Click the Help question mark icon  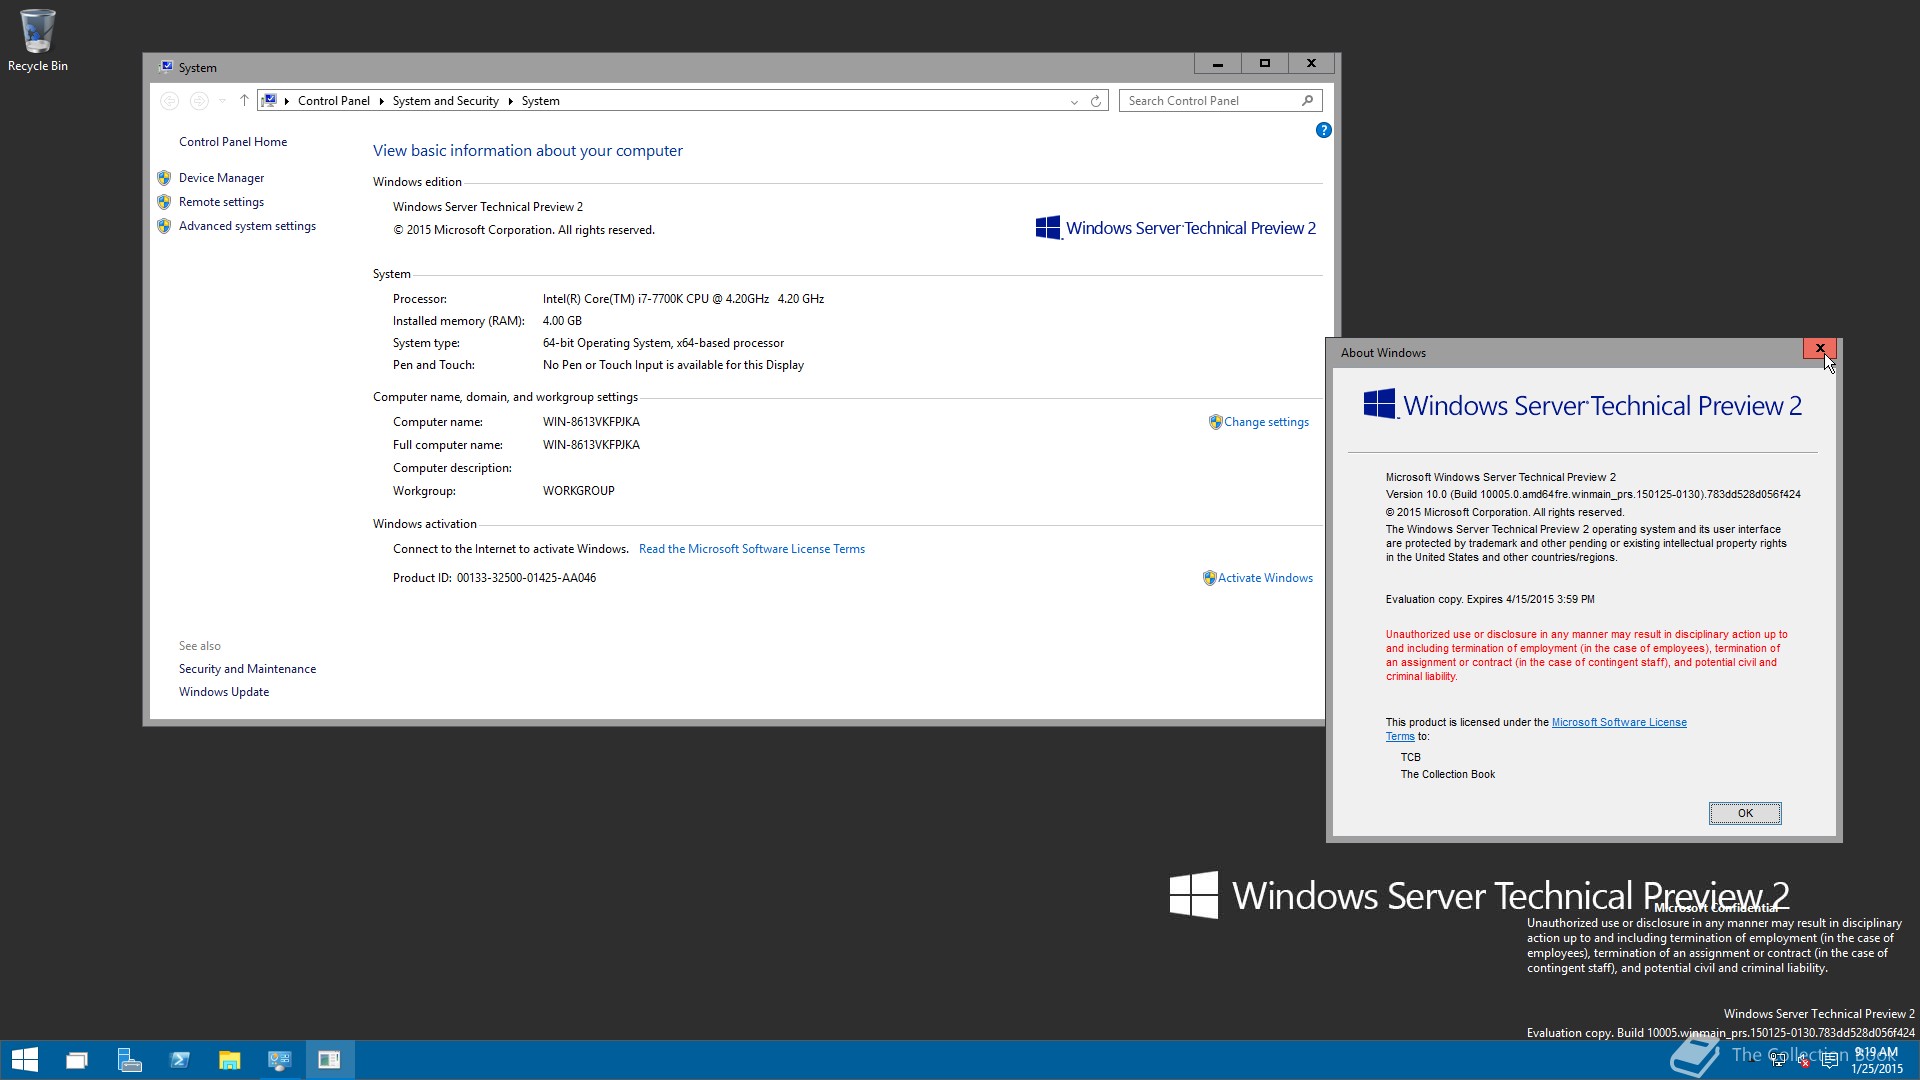[1323, 130]
